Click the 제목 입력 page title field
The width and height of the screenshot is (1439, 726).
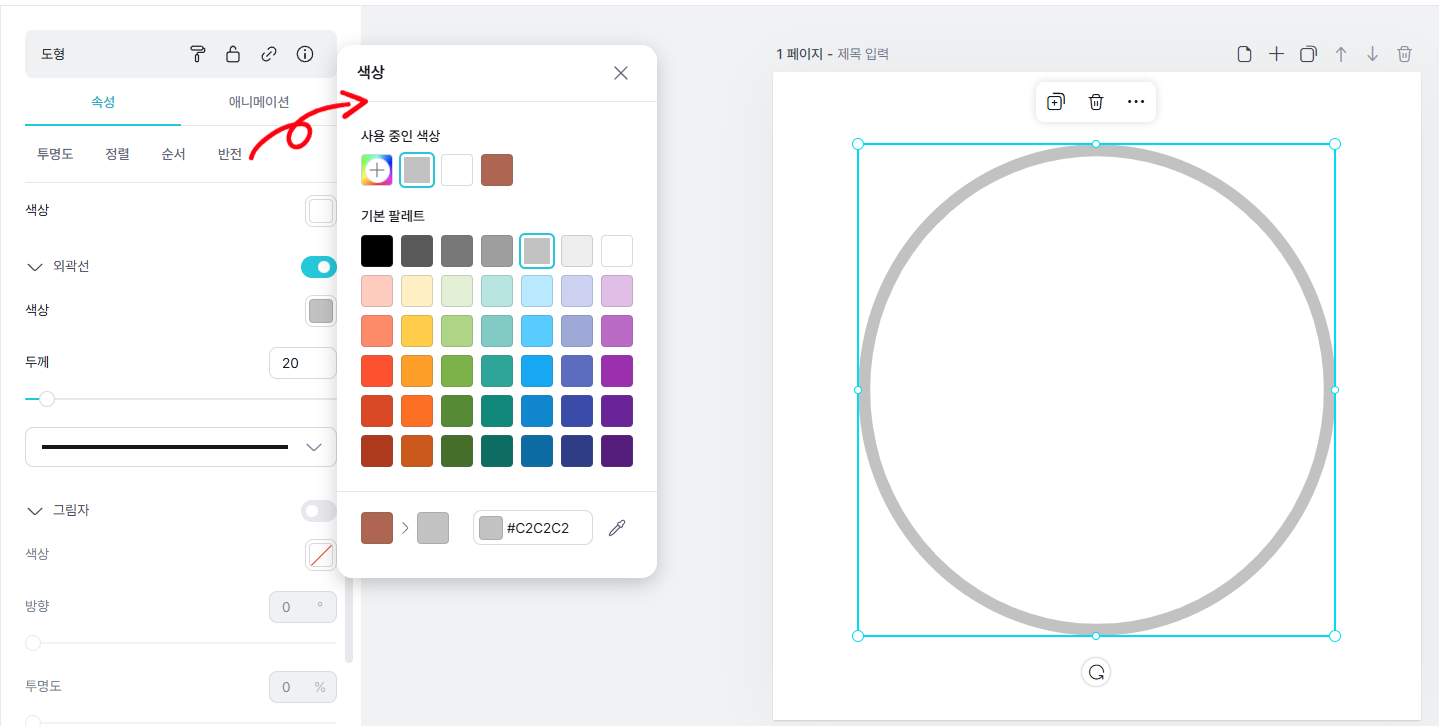[863, 54]
